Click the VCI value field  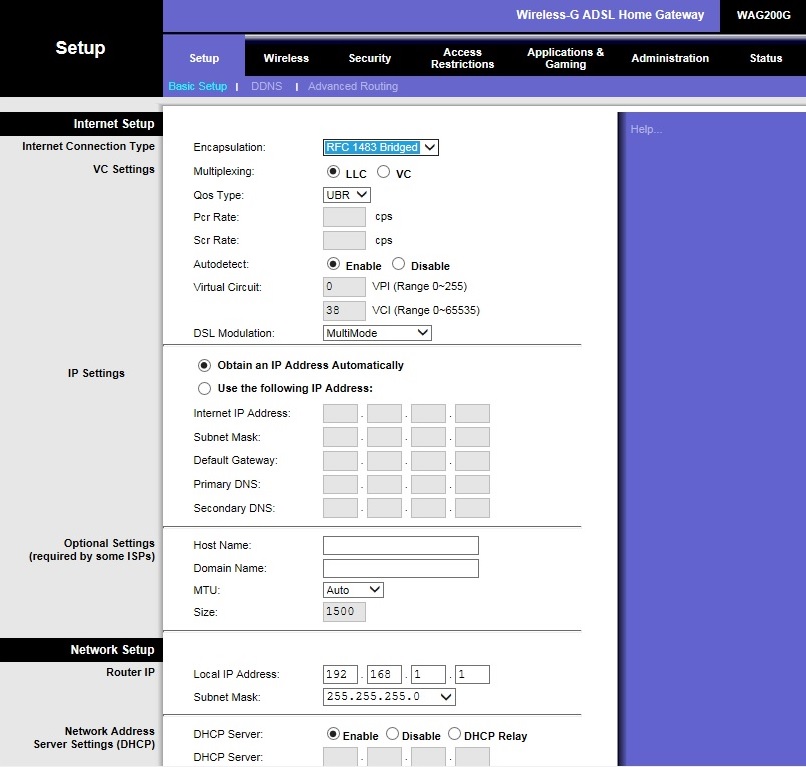coord(344,310)
